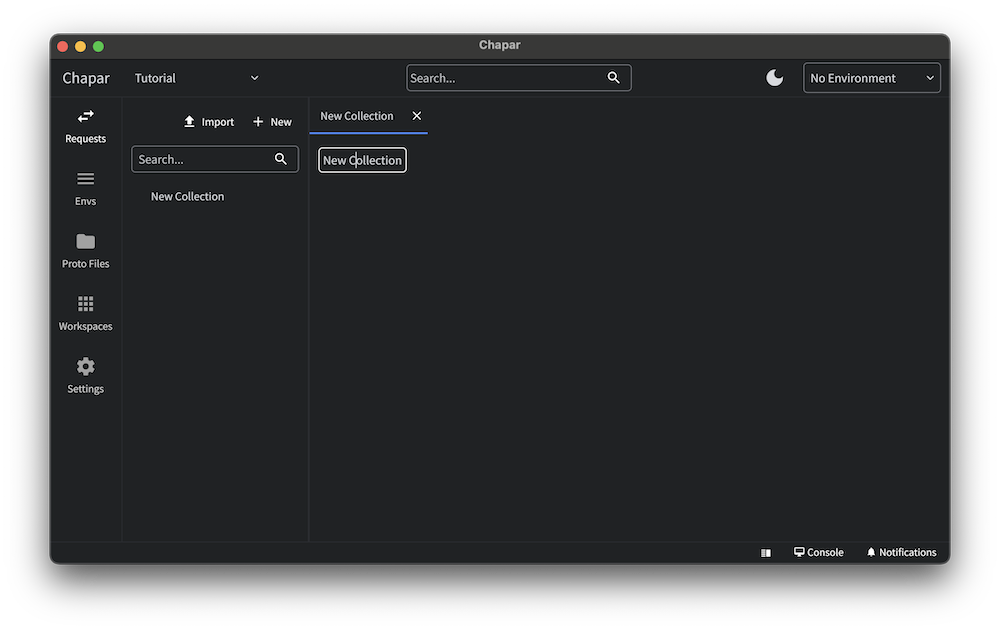1000x630 pixels.
Task: Open Proto Files folder icon
Action: click(x=86, y=242)
